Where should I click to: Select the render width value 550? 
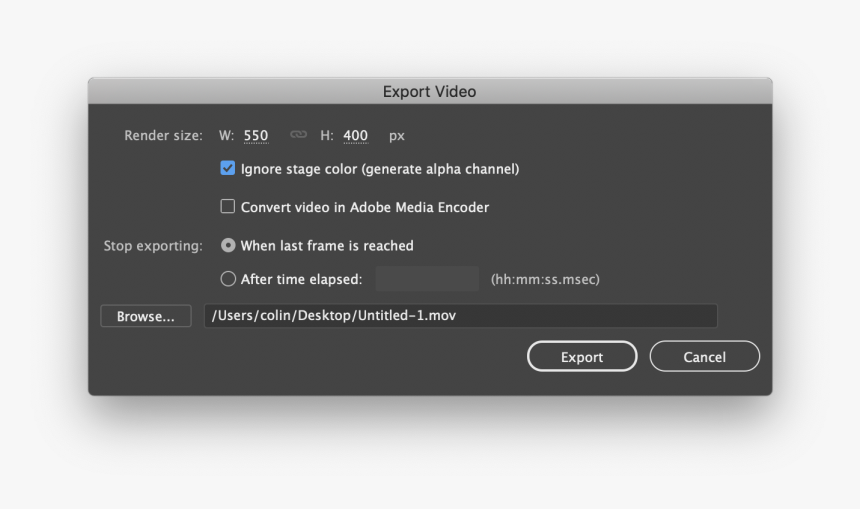pos(256,135)
